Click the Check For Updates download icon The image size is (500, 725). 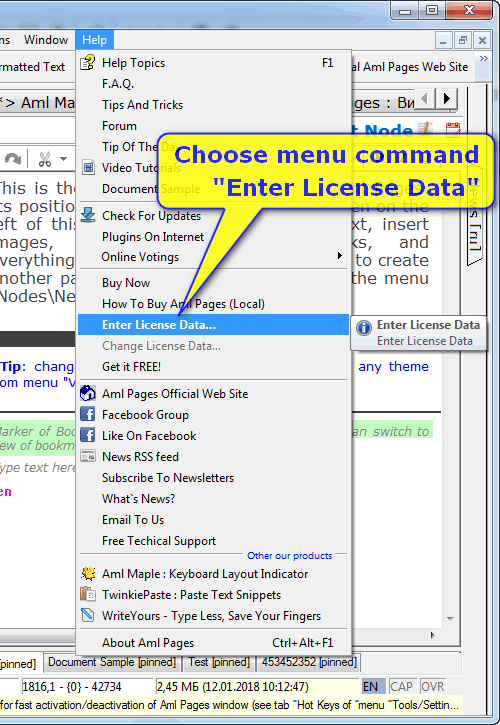pyautogui.click(x=88, y=215)
